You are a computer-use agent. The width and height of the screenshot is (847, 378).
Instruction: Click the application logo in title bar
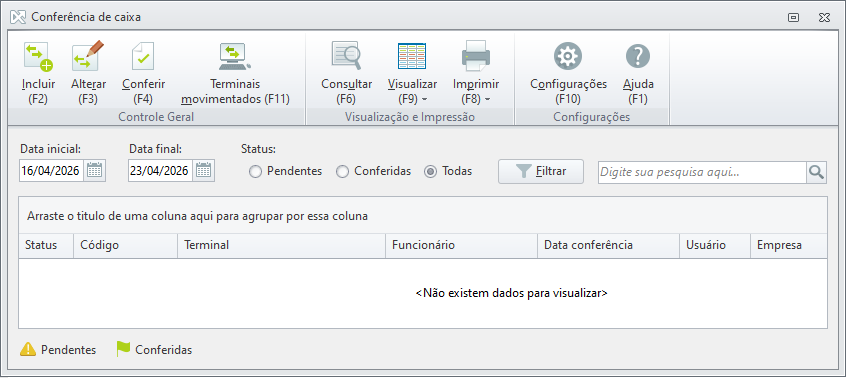coord(18,17)
